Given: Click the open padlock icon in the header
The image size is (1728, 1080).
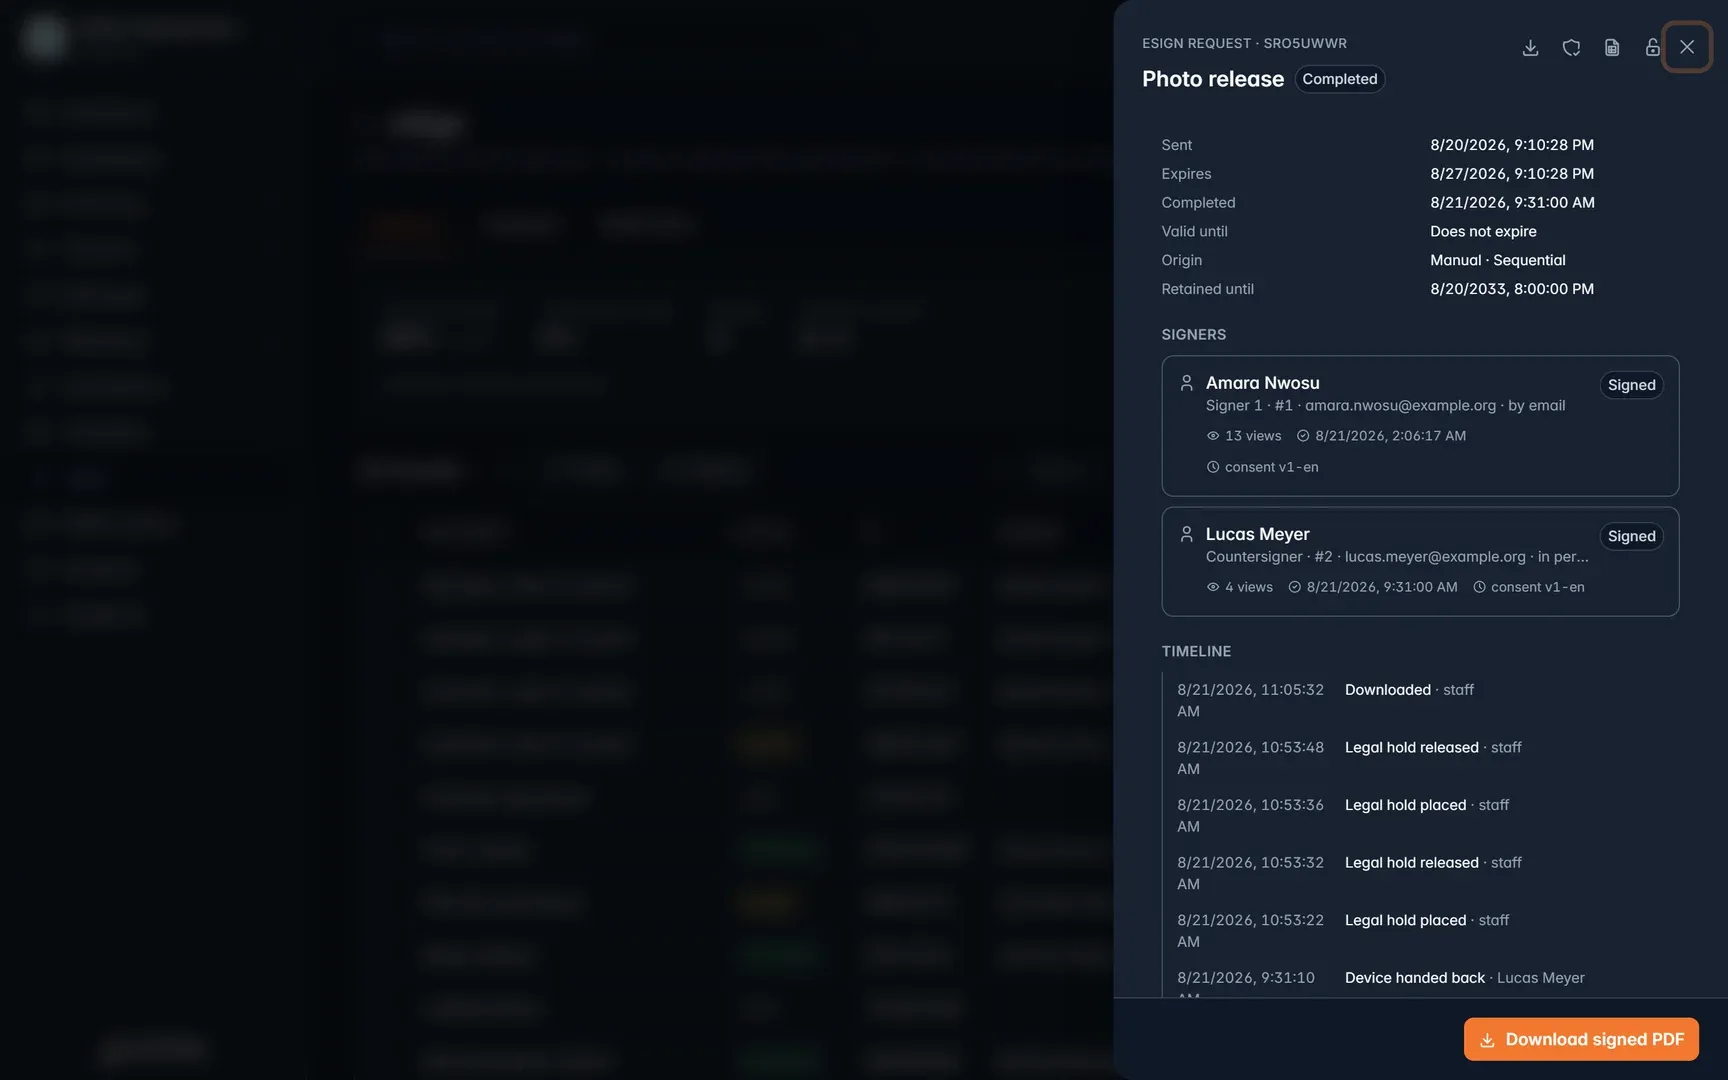Looking at the screenshot, I should (1652, 47).
